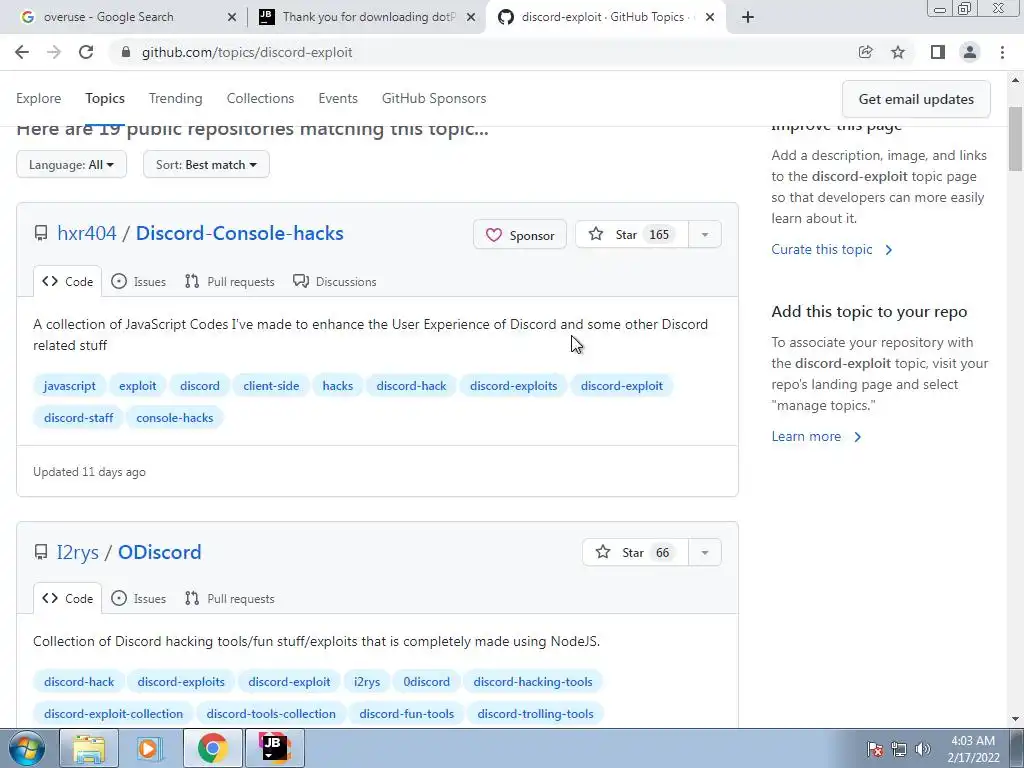Open Windows Media Player from the taskbar
1024x768 pixels.
point(150,748)
